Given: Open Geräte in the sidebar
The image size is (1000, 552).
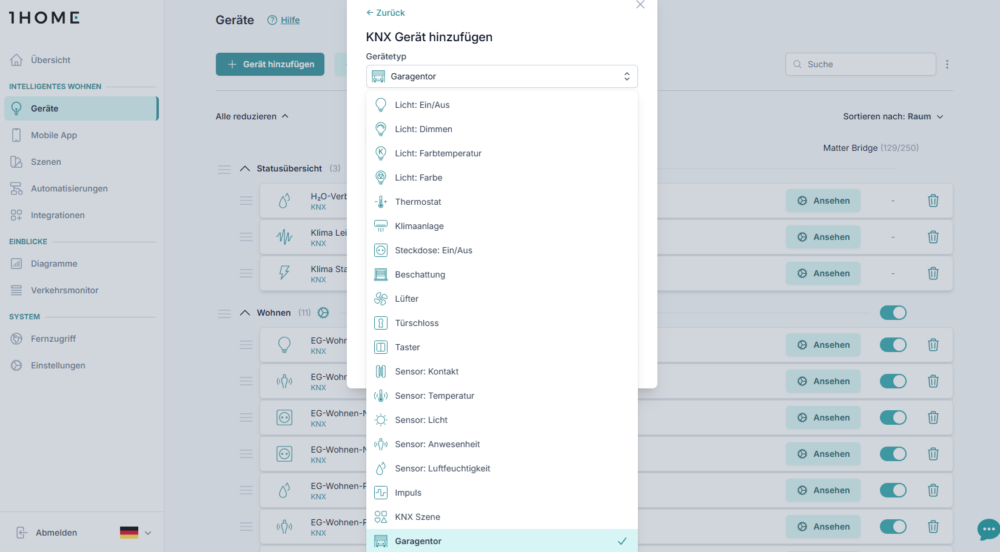Looking at the screenshot, I should click(82, 108).
